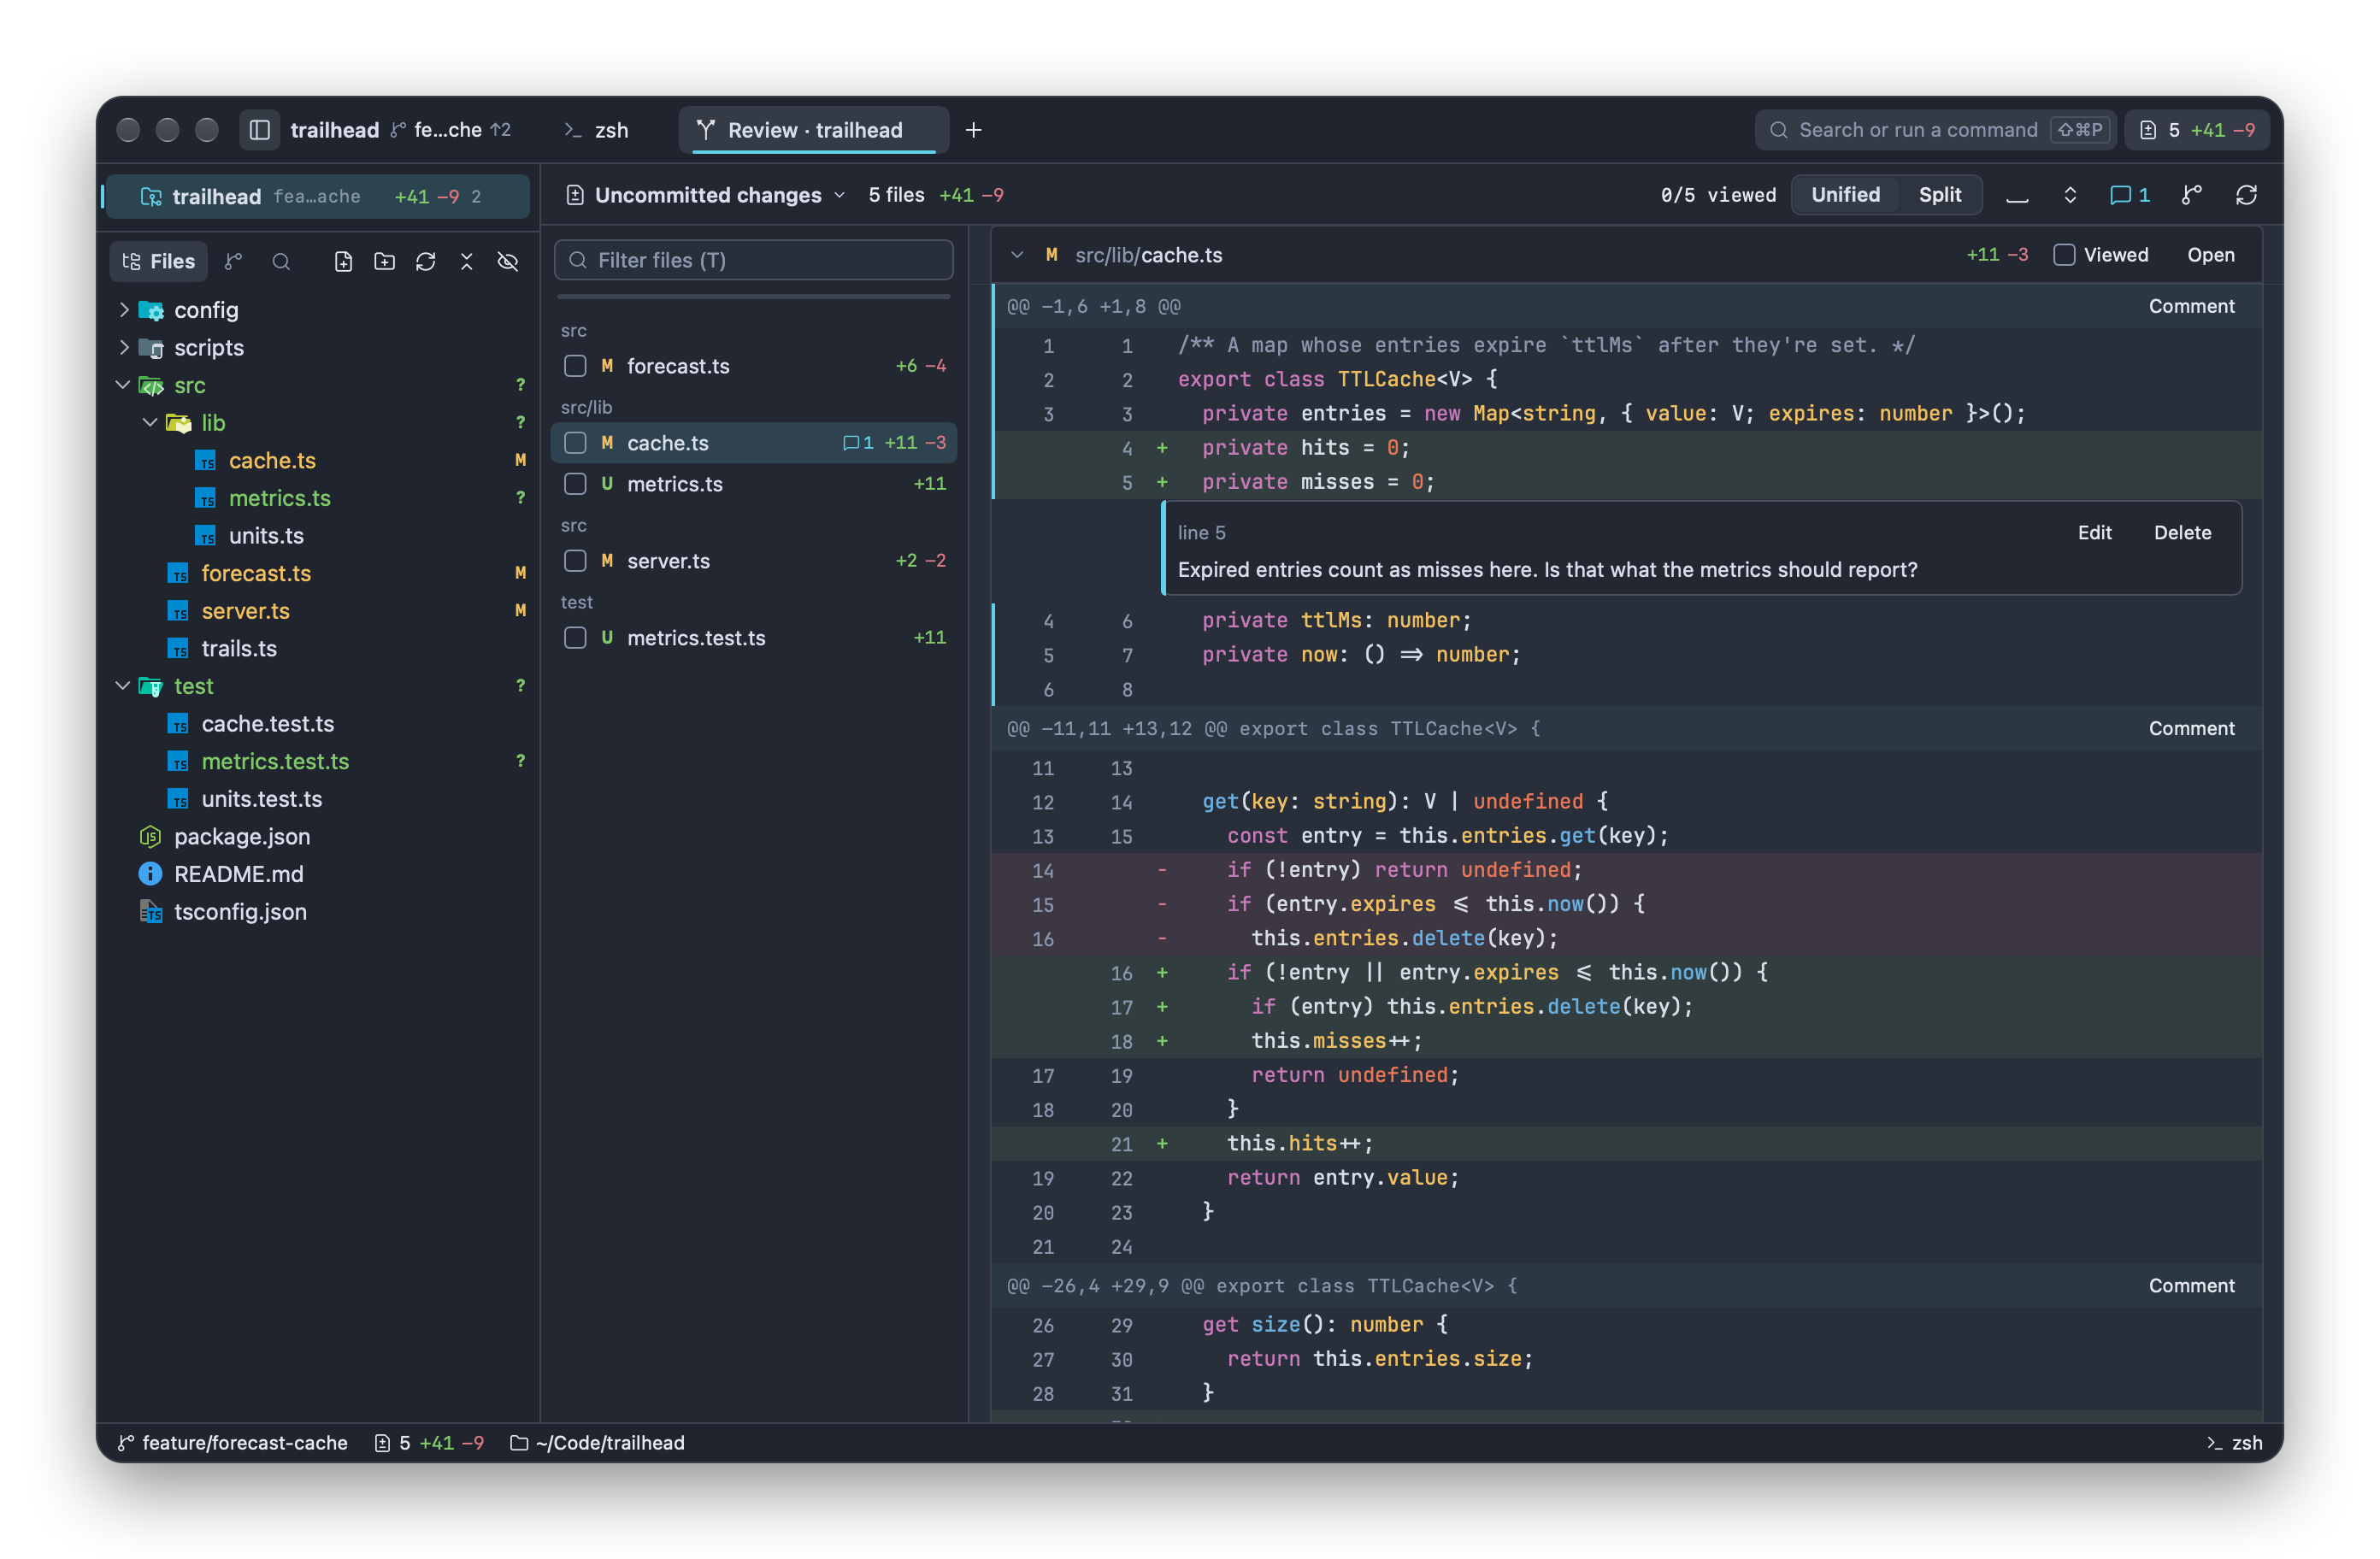This screenshot has height=1559, width=2380.
Task: Select the Files tab in sidebar
Action: click(158, 262)
